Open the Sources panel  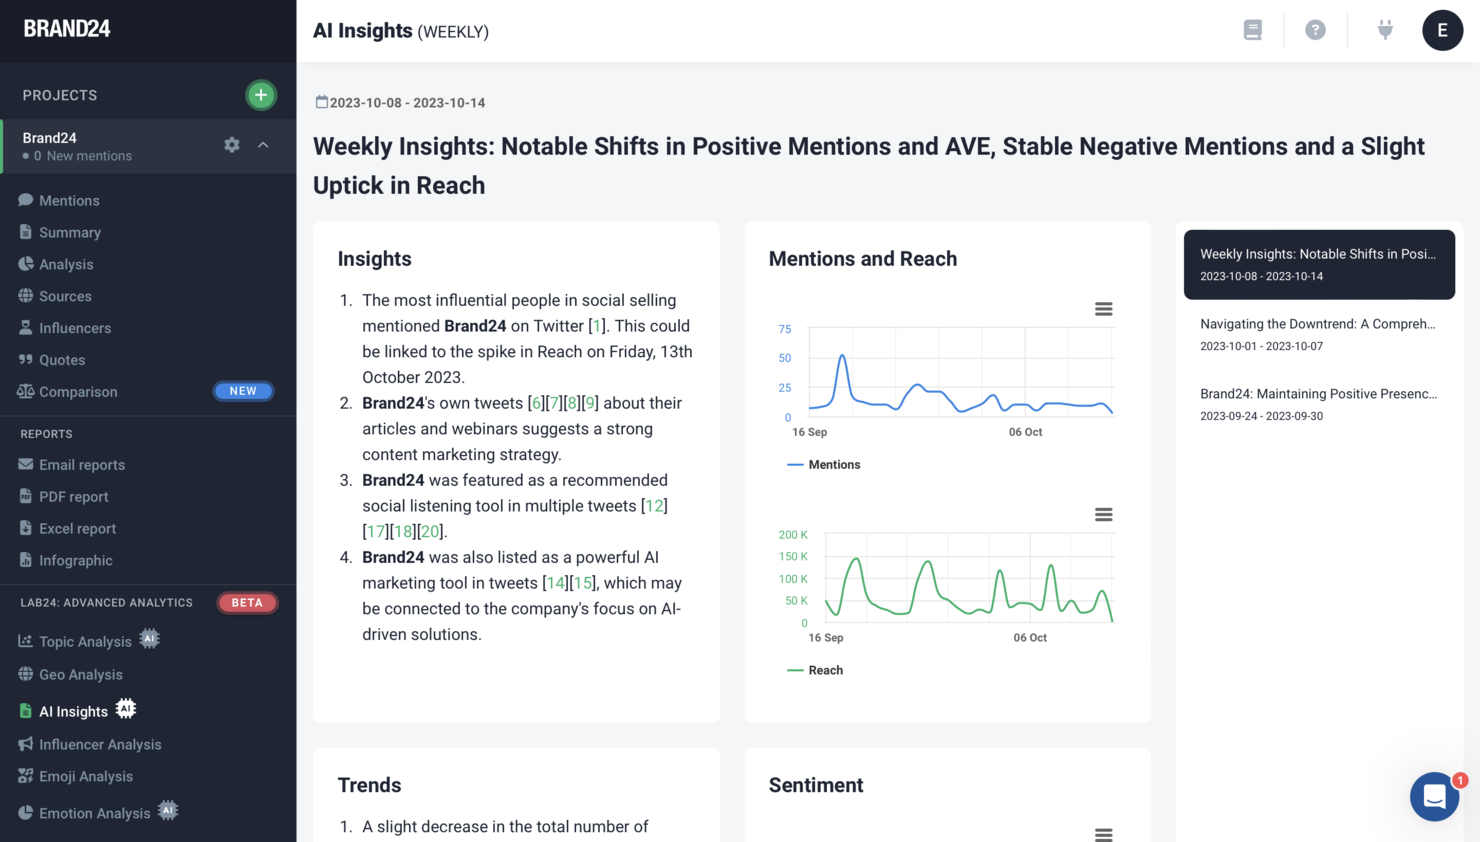[66, 295]
